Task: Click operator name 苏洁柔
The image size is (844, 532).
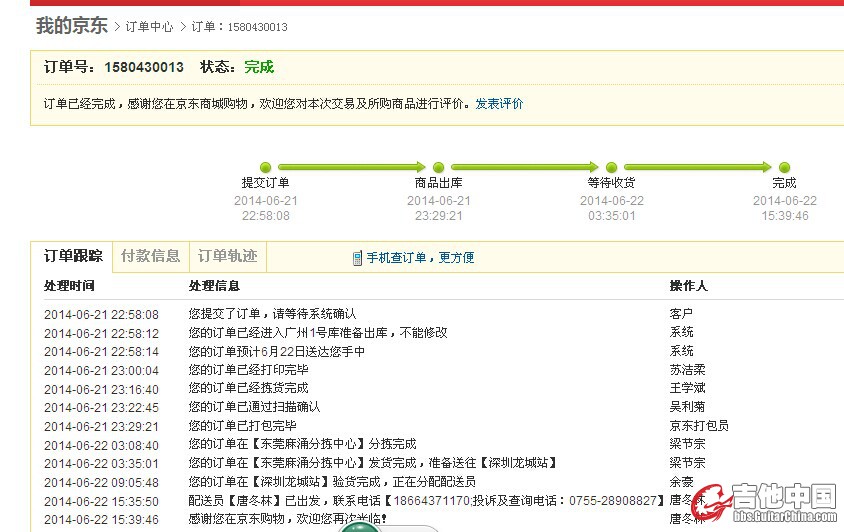Action: 687,370
